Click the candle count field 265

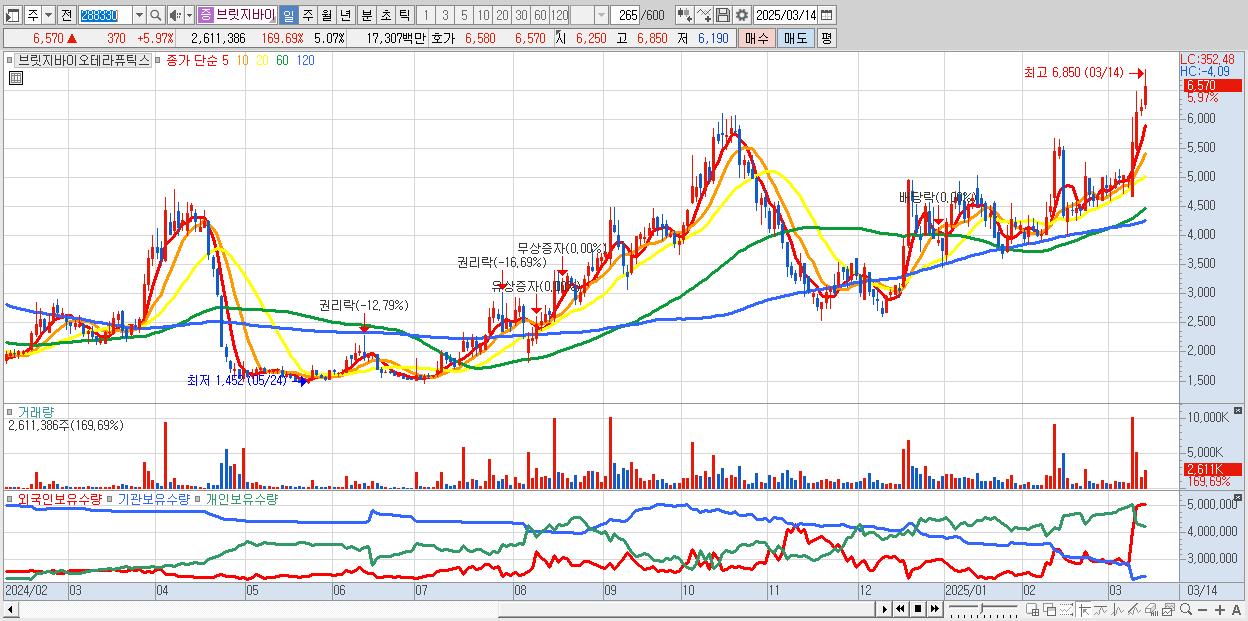point(627,16)
